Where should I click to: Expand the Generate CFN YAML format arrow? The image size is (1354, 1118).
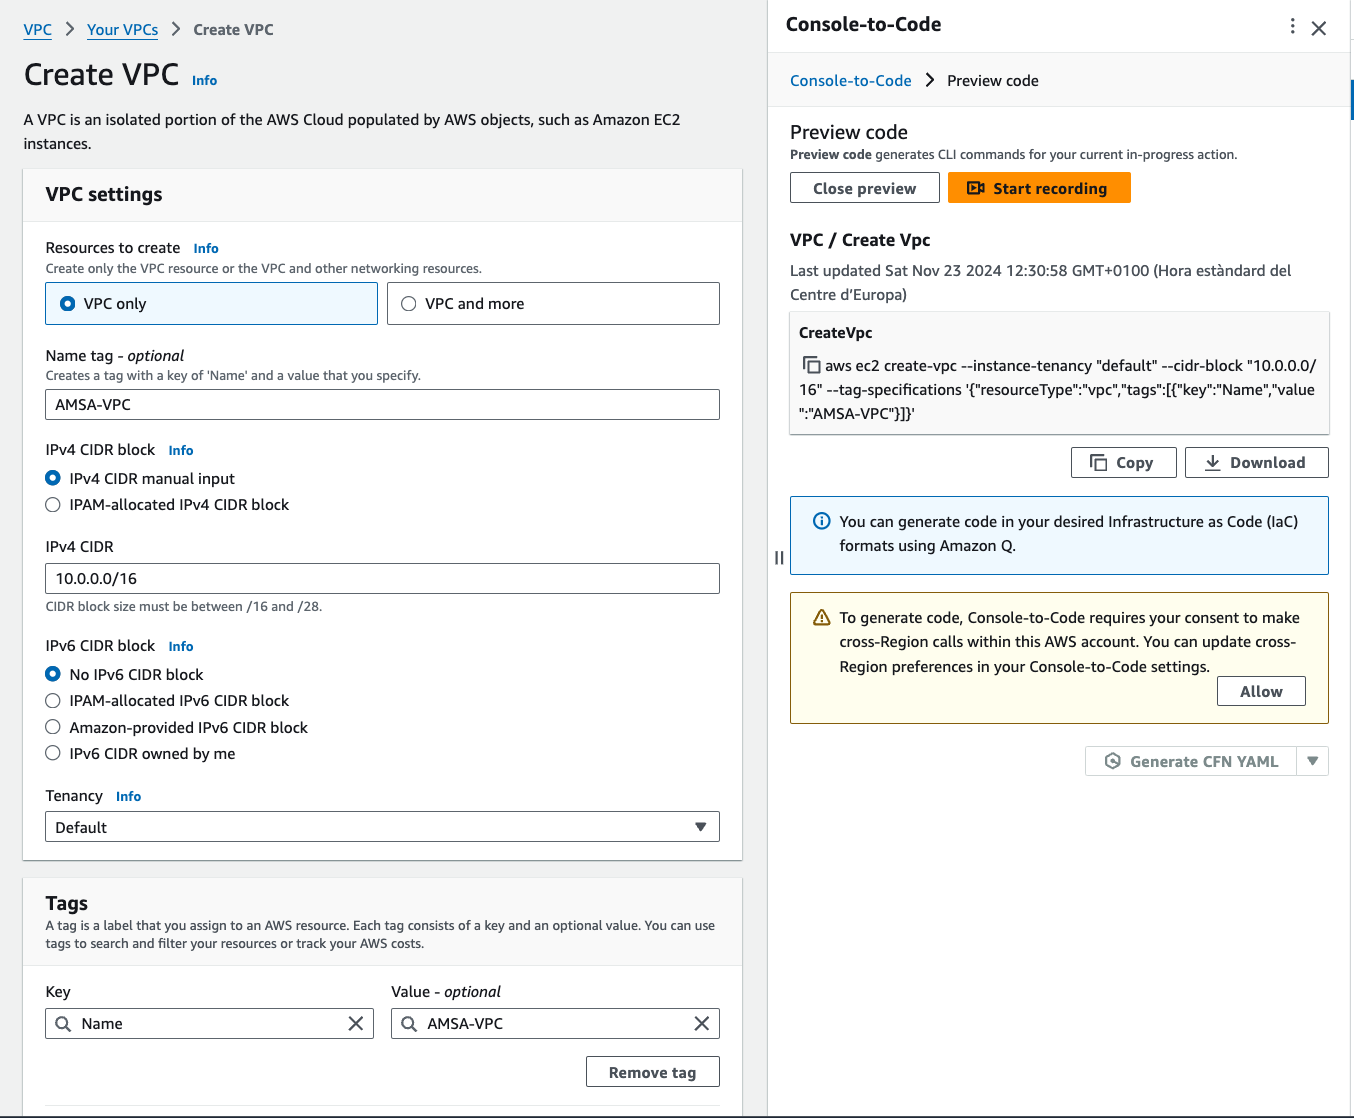click(x=1312, y=761)
